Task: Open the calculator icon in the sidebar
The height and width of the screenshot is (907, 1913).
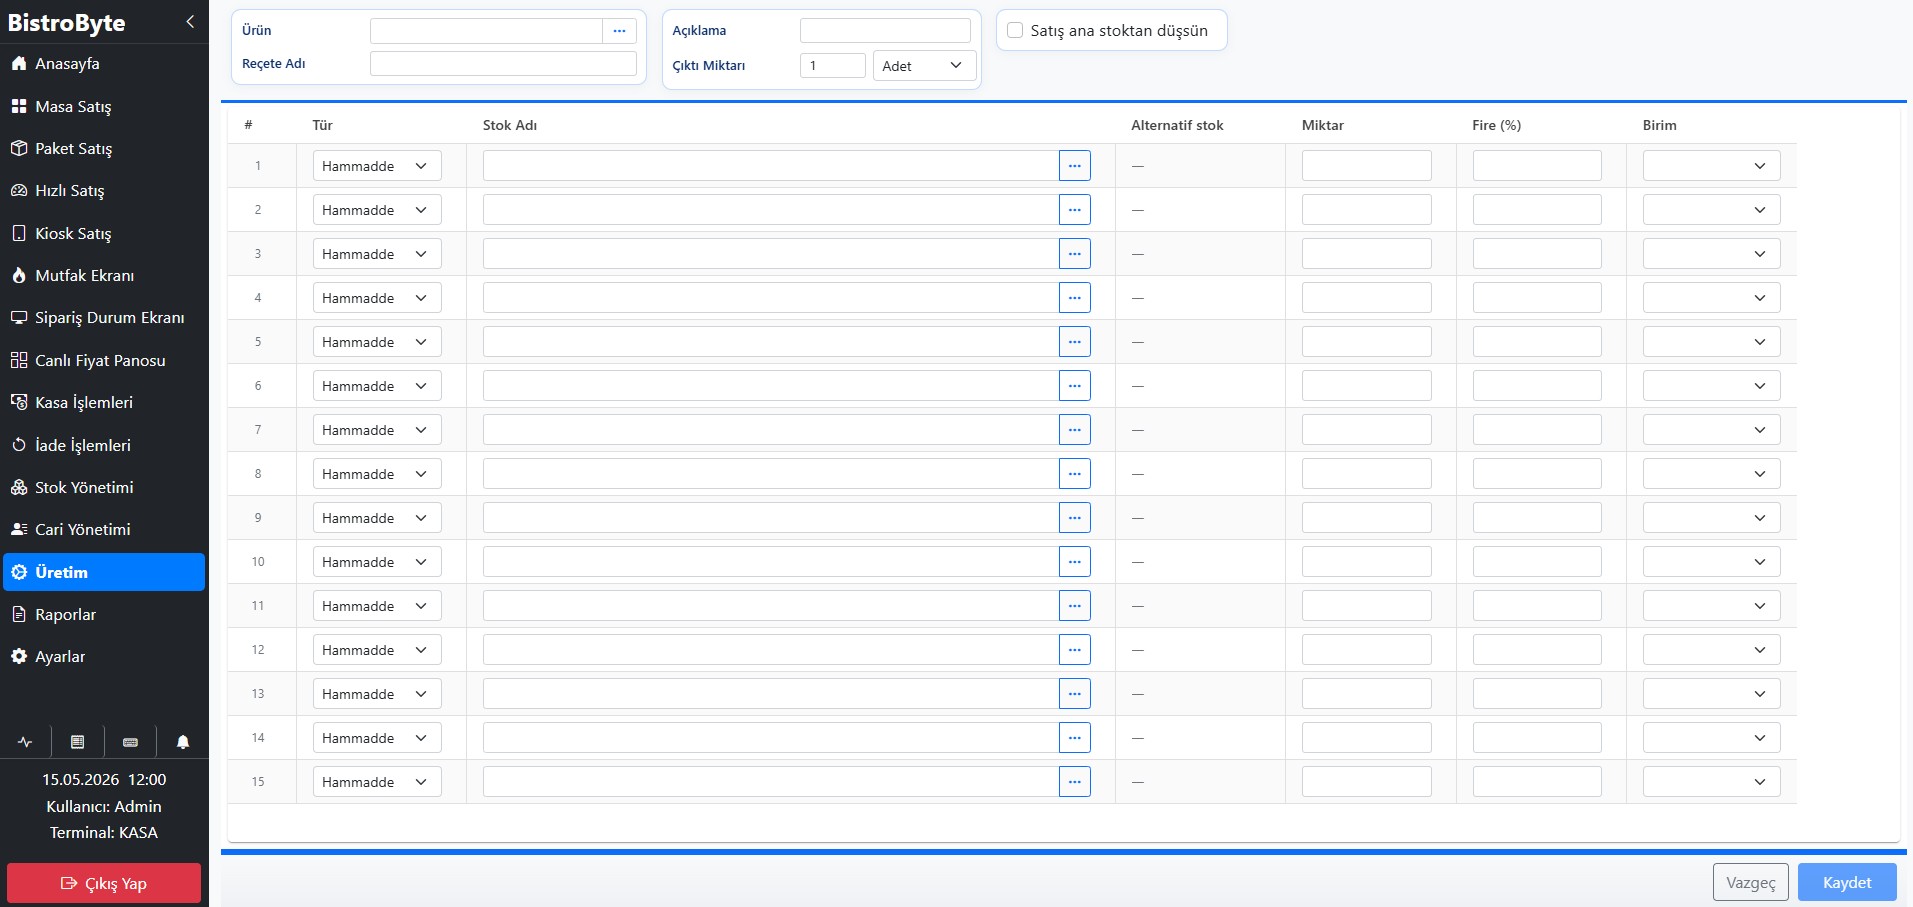Action: (77, 742)
